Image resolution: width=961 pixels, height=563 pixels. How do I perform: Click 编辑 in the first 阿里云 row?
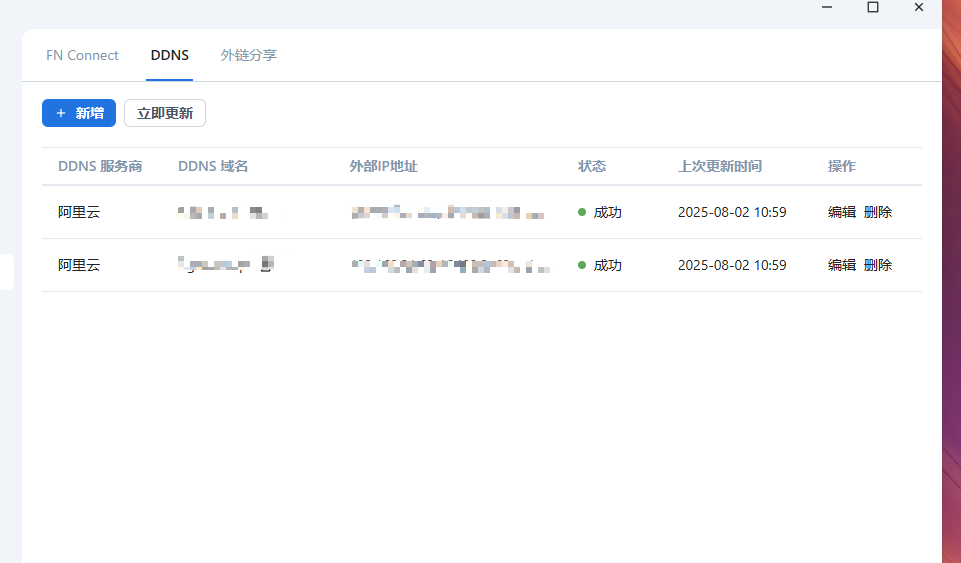tap(841, 212)
